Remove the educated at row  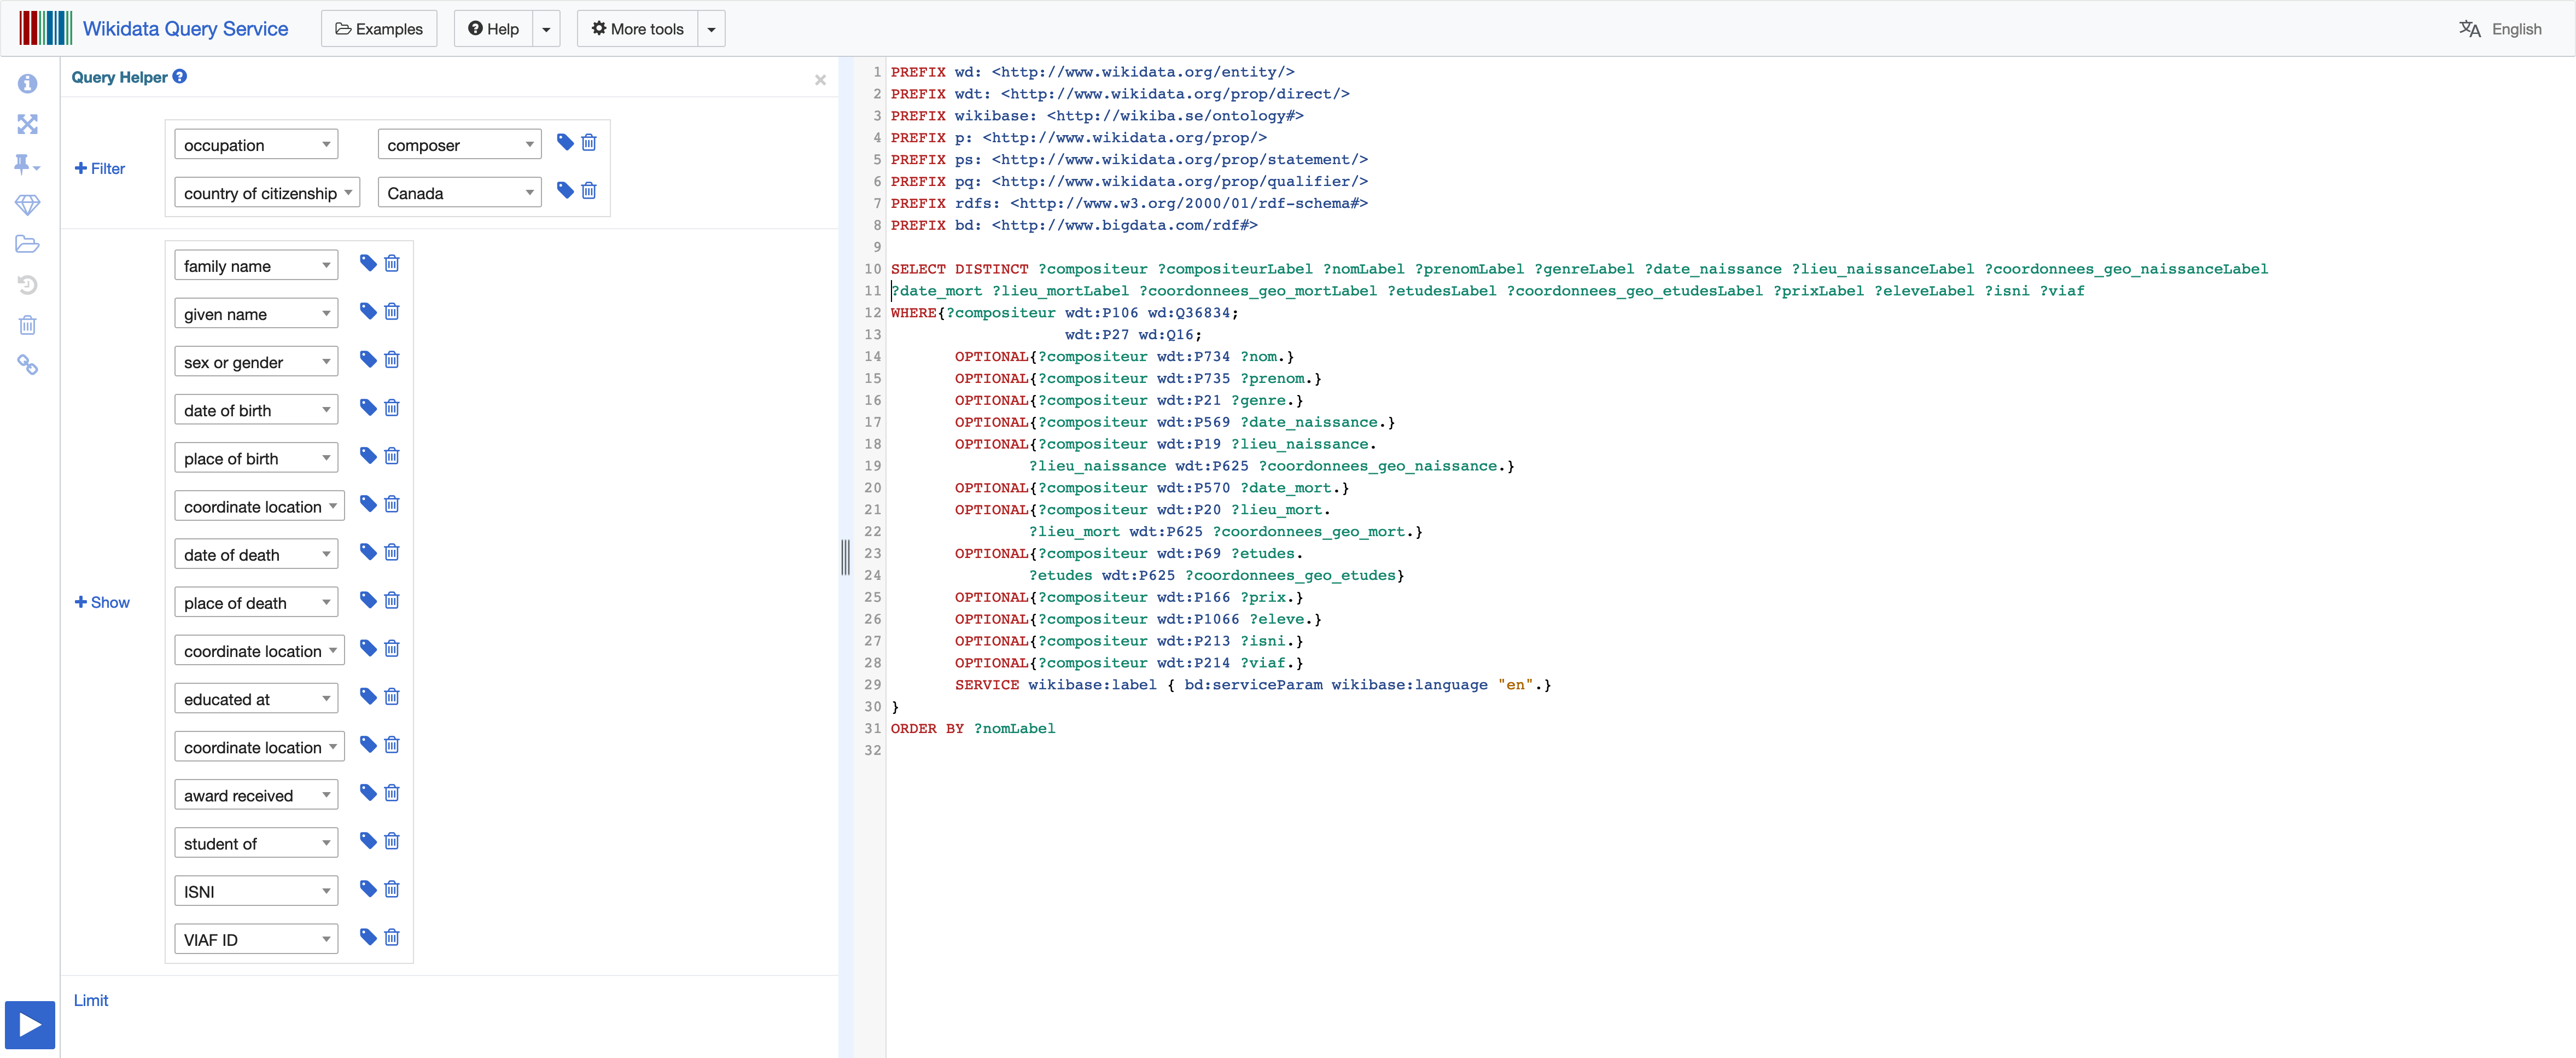392,696
